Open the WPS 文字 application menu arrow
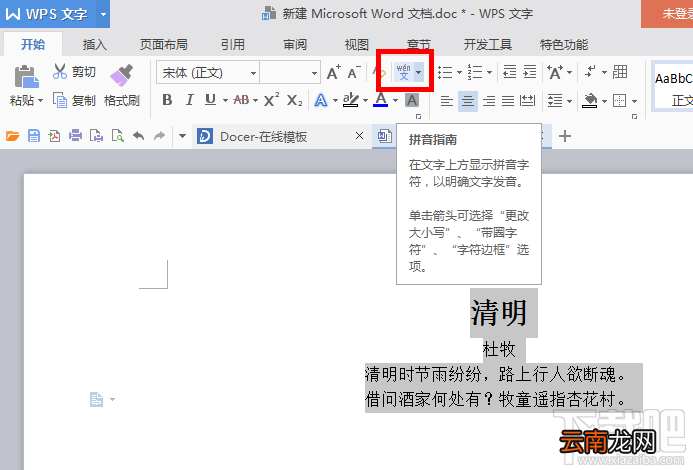The width and height of the screenshot is (693, 470). (x=103, y=14)
